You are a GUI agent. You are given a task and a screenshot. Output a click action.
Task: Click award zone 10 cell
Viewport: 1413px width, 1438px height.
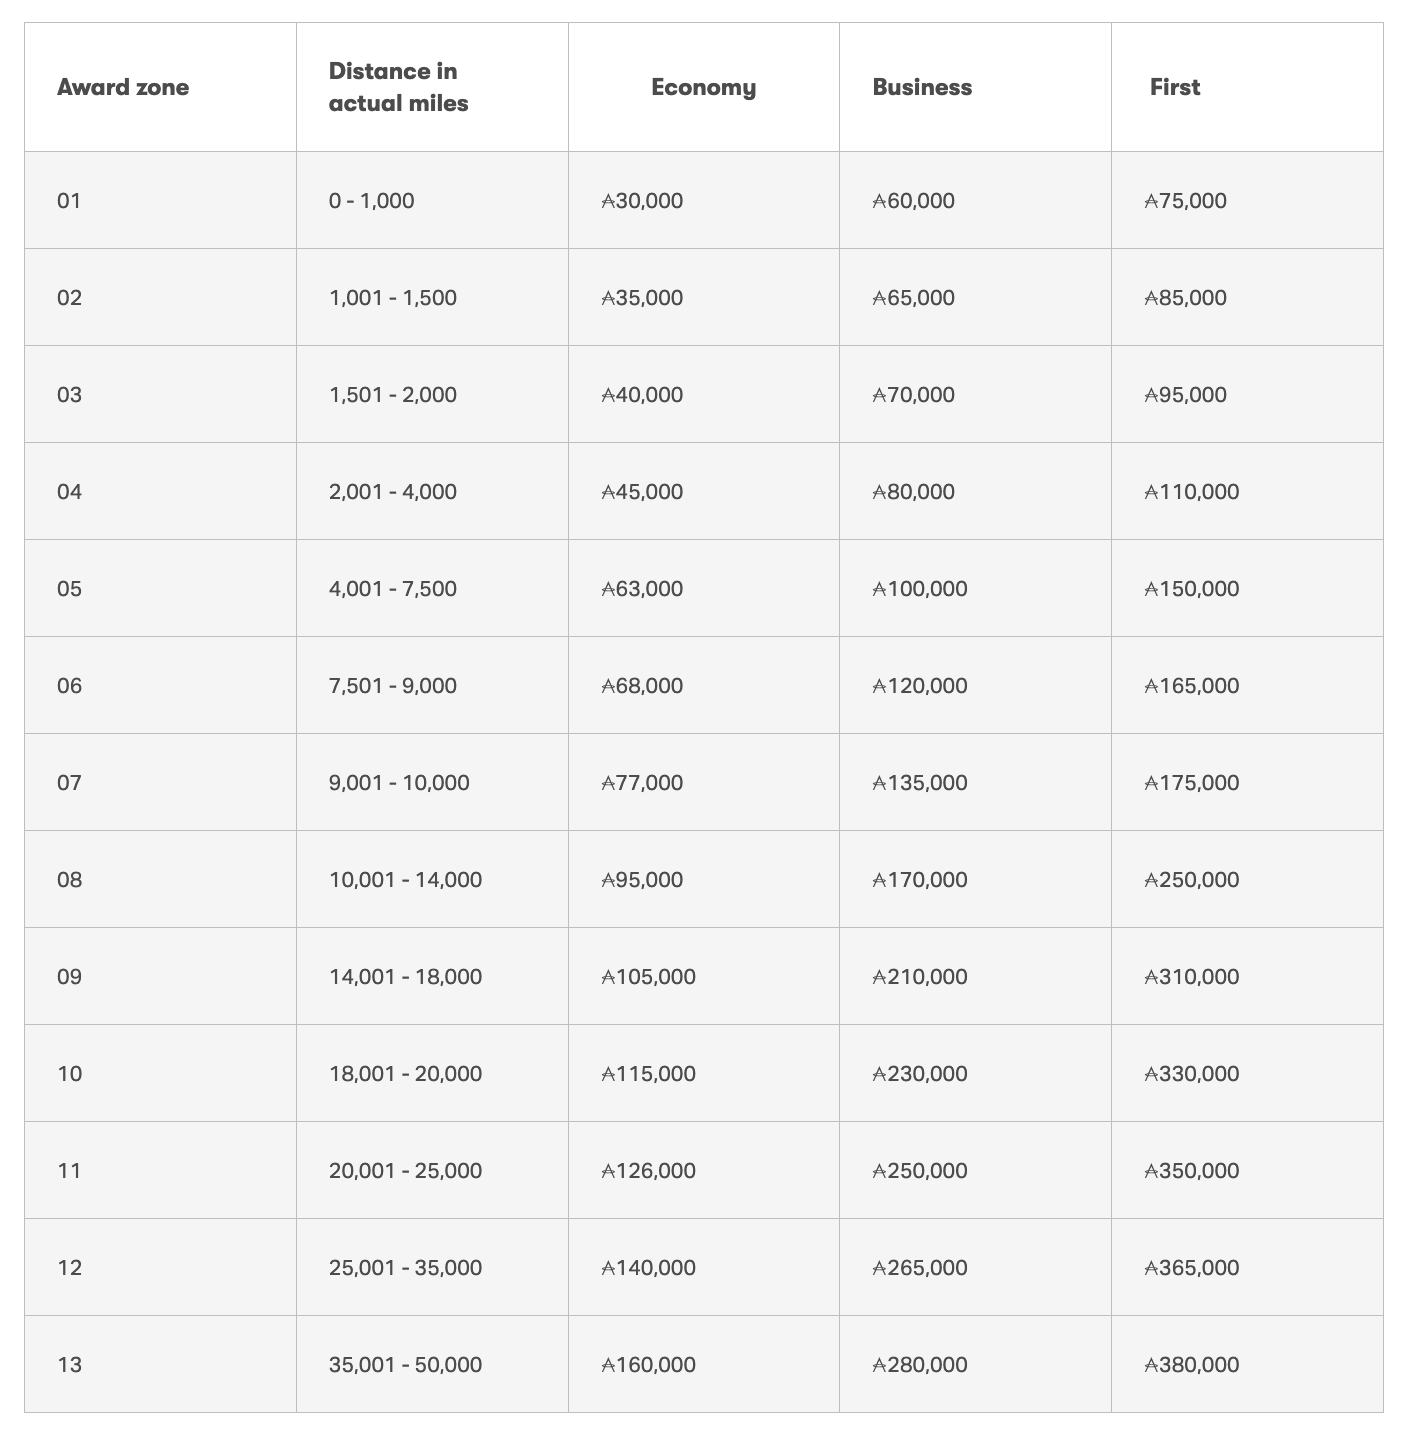(x=70, y=1074)
